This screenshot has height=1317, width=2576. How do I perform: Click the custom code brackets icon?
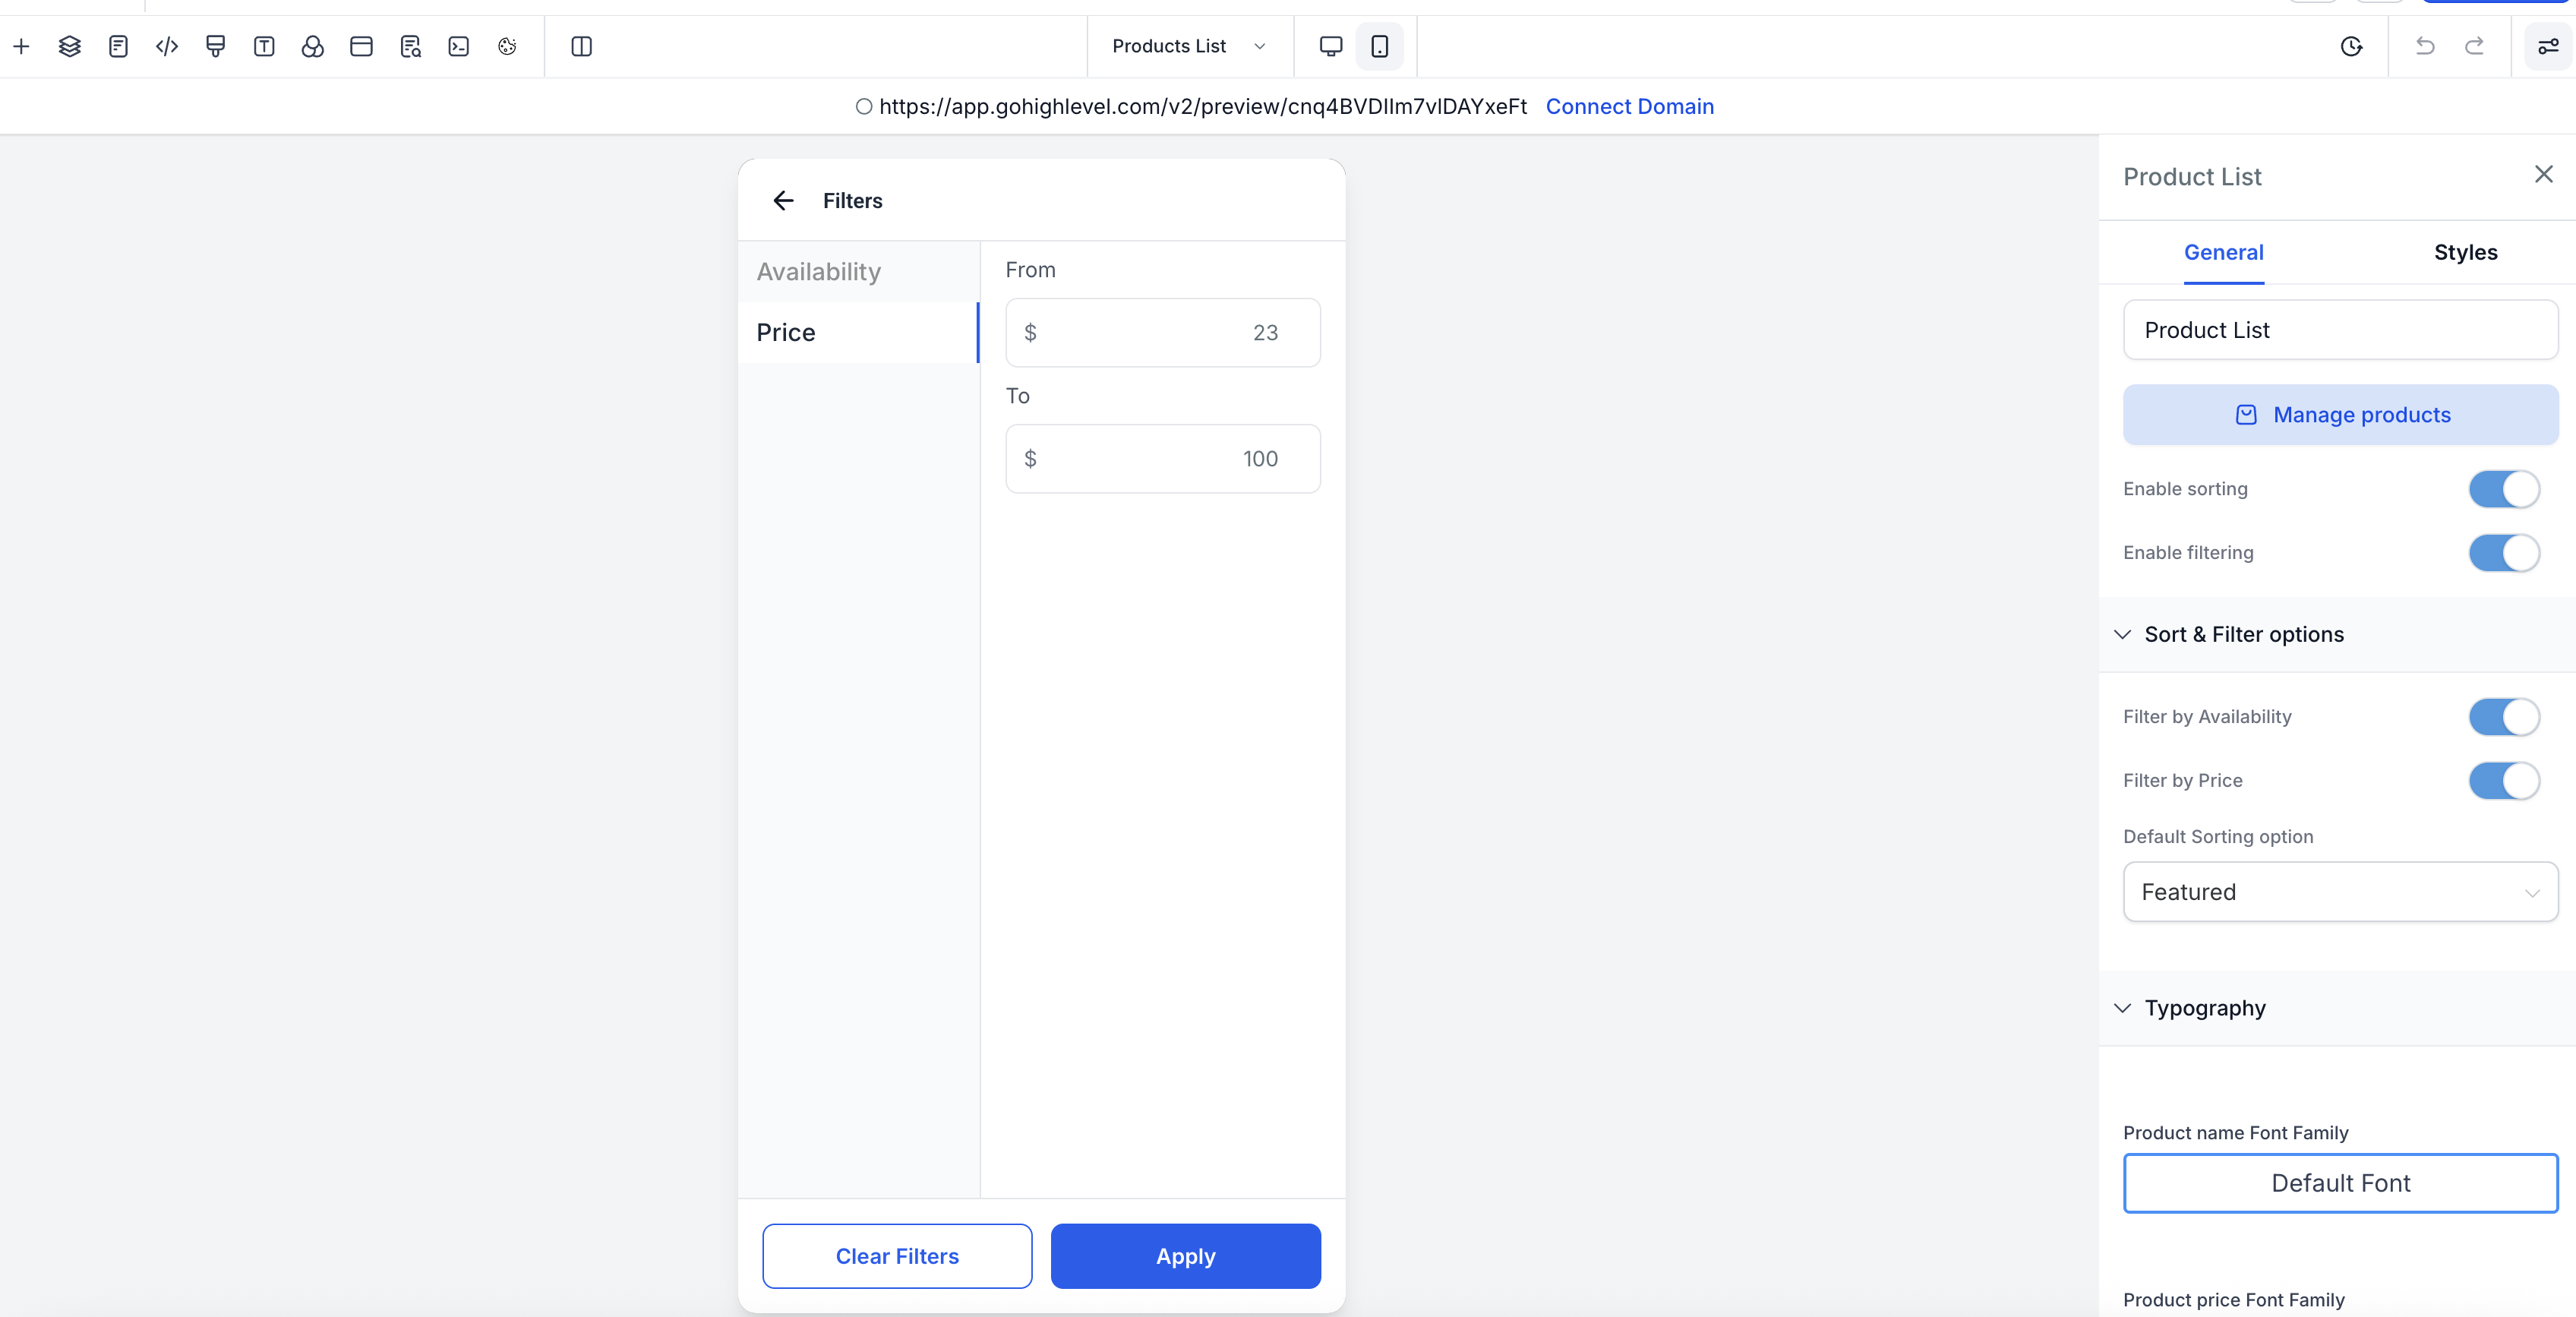[167, 46]
